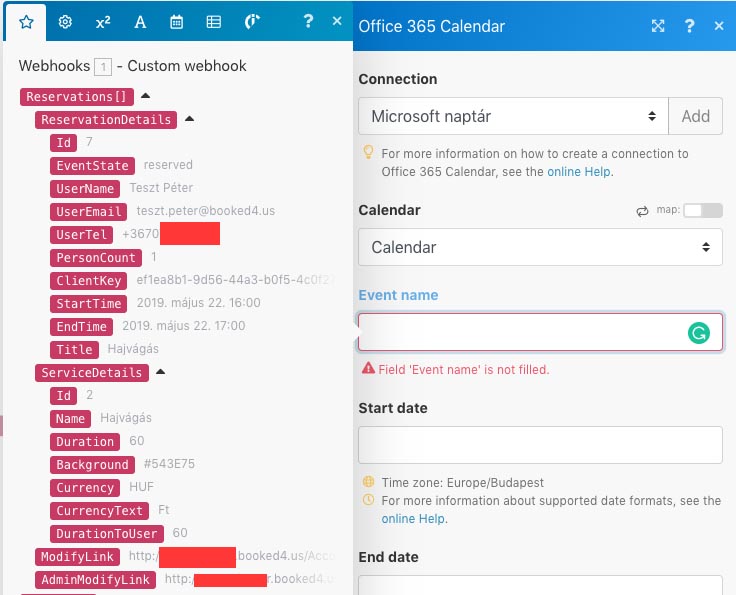Focus the Event name input field

(540, 332)
